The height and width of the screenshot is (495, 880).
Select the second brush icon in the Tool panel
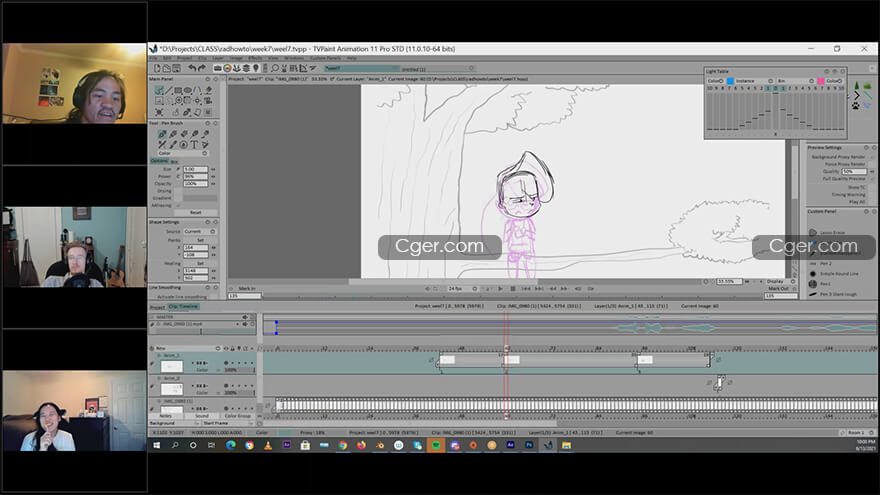click(x=173, y=134)
